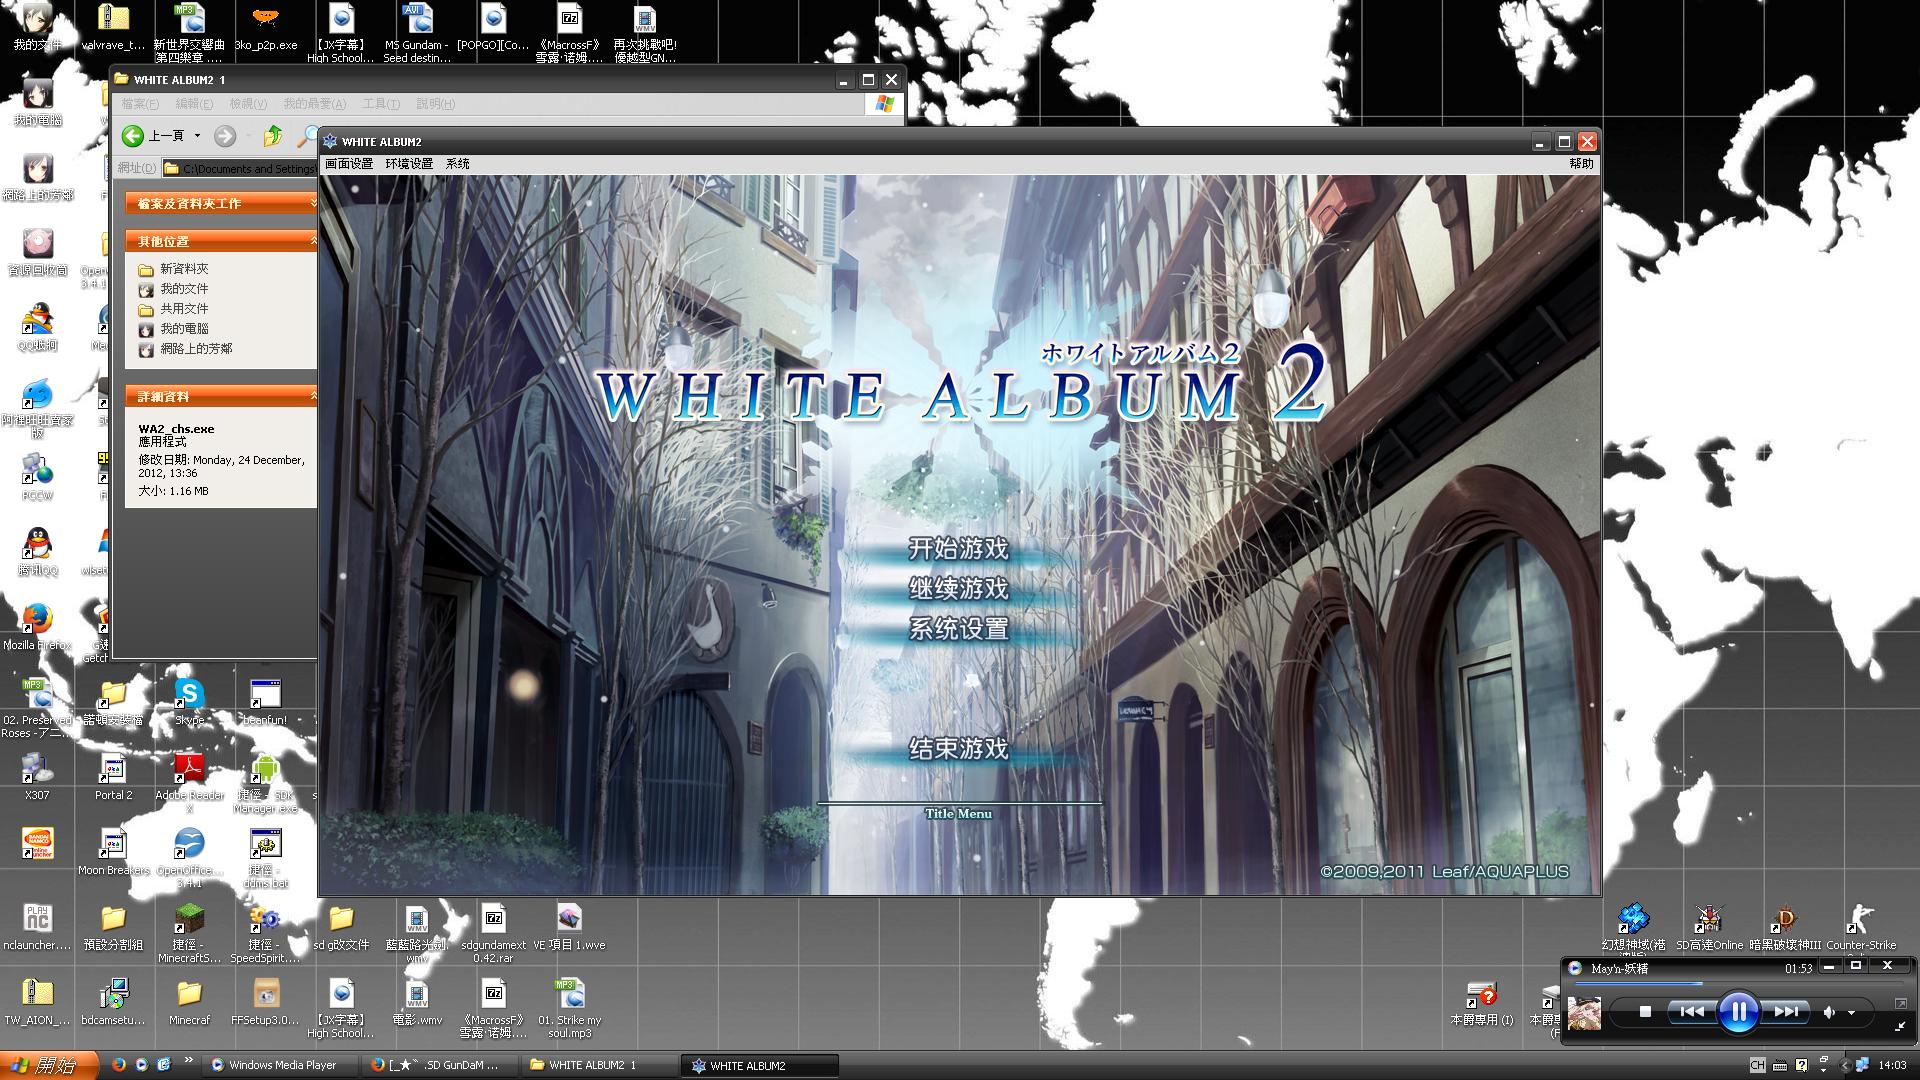Skip to the next track

[1786, 1012]
